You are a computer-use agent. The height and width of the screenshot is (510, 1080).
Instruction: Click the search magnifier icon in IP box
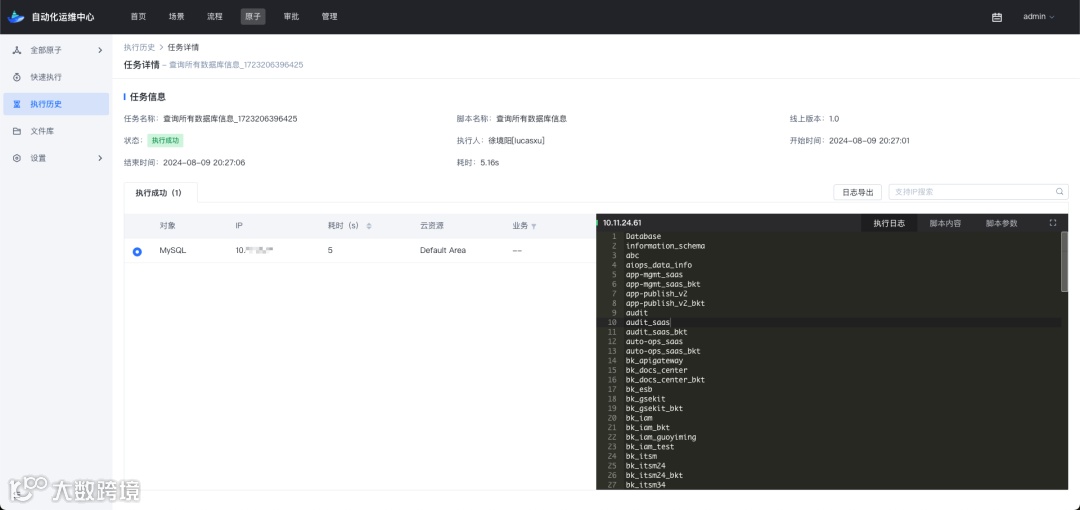[1059, 192]
